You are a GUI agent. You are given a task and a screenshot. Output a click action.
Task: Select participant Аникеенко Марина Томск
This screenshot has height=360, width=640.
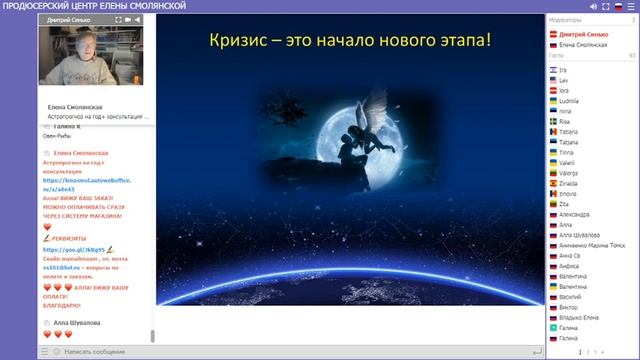(x=592, y=246)
